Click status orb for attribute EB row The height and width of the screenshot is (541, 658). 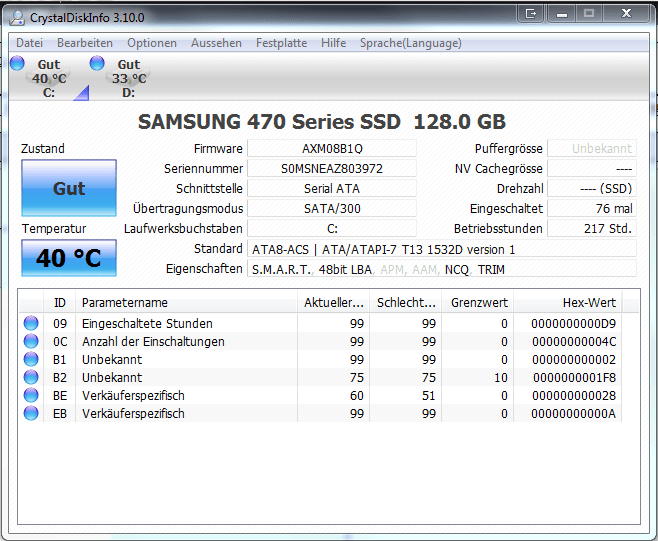coord(31,413)
